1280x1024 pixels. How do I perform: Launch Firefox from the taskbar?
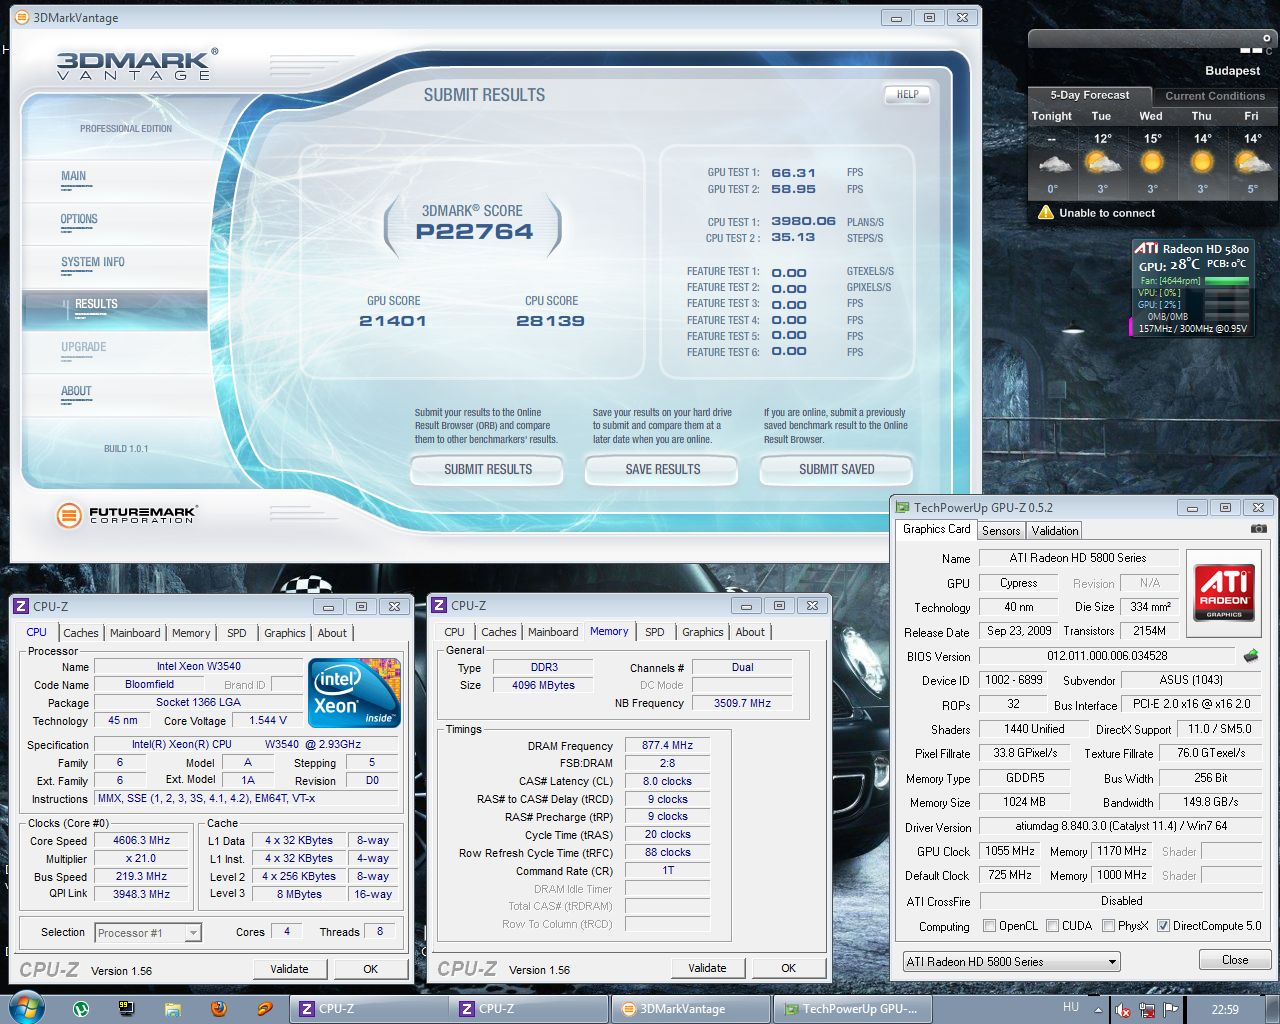pyautogui.click(x=218, y=1009)
